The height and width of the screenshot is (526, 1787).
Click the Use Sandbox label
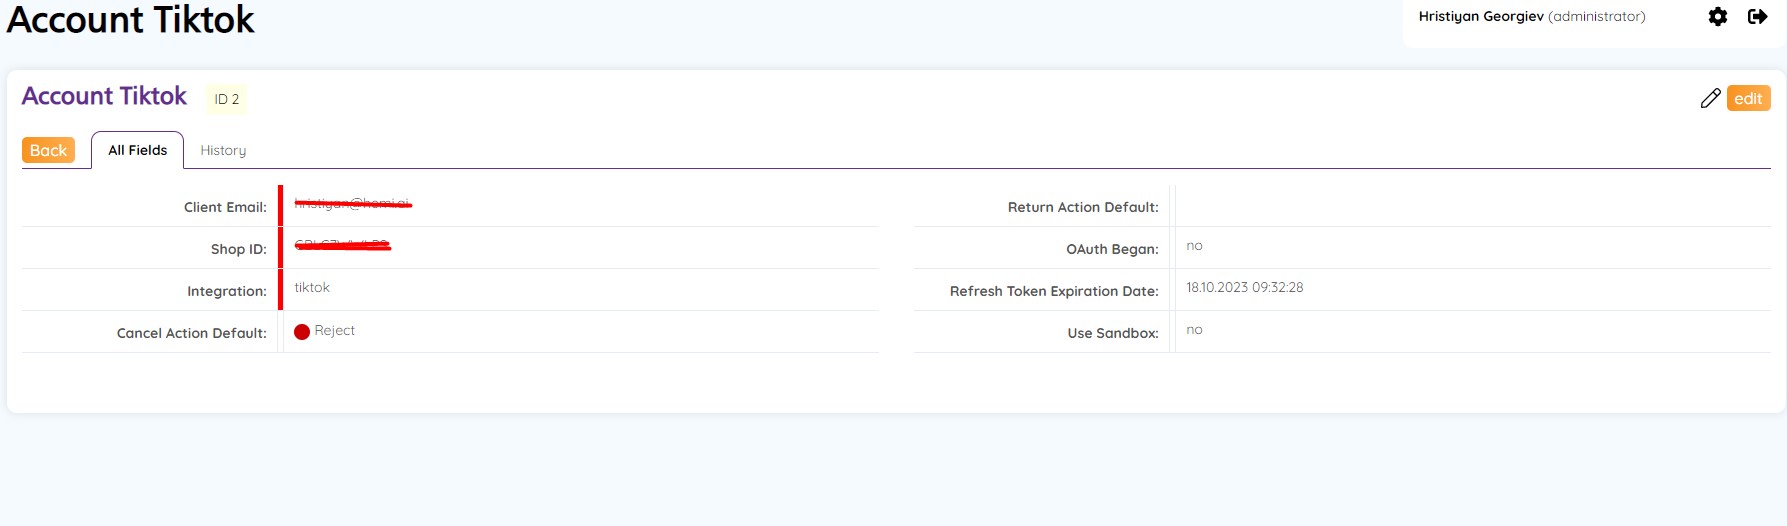point(1113,333)
